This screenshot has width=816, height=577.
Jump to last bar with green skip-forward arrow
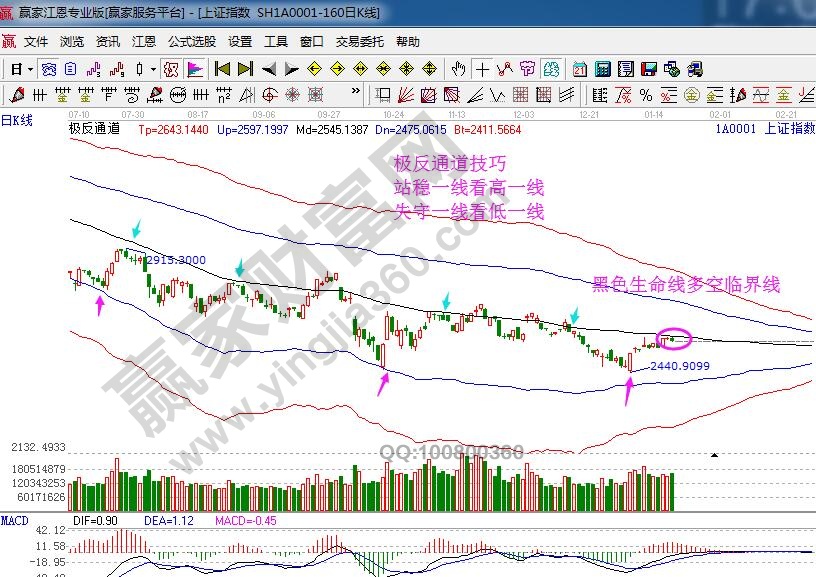246,69
